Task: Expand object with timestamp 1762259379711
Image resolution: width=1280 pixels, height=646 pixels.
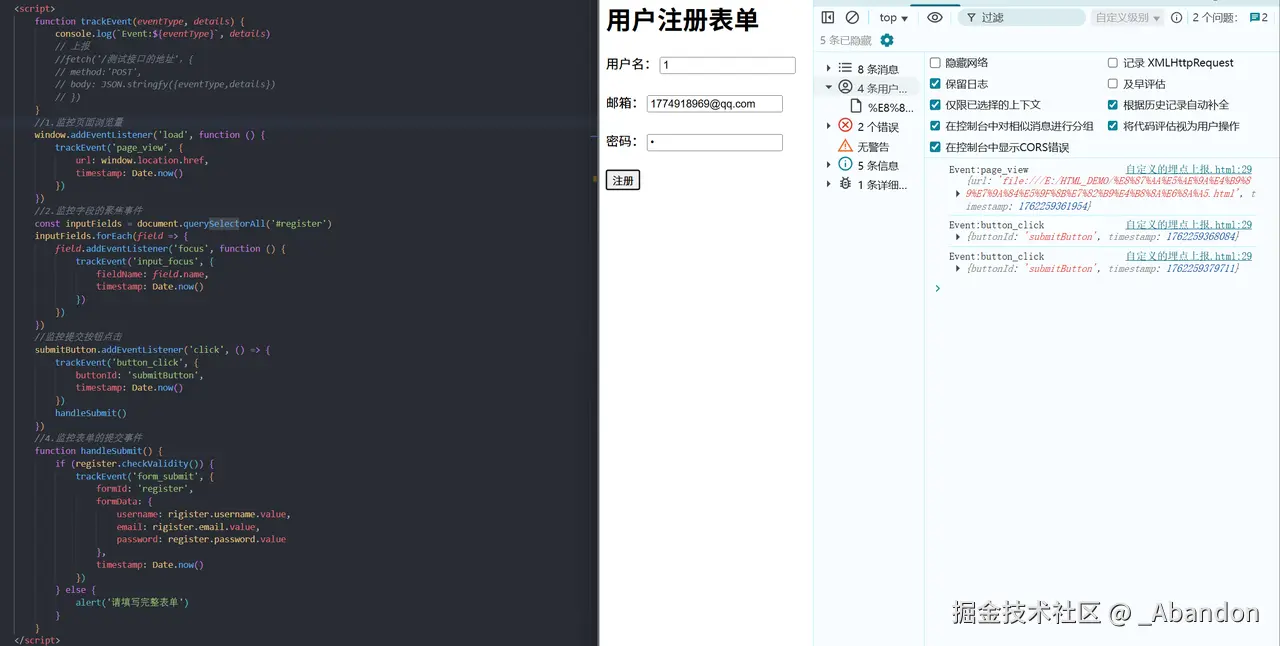Action: coord(960,268)
